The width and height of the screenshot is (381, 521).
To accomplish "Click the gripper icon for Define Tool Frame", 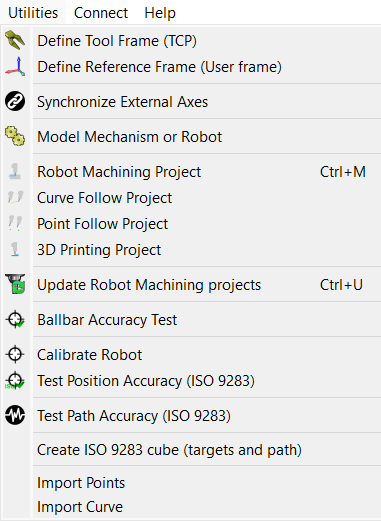I will click(x=15, y=40).
